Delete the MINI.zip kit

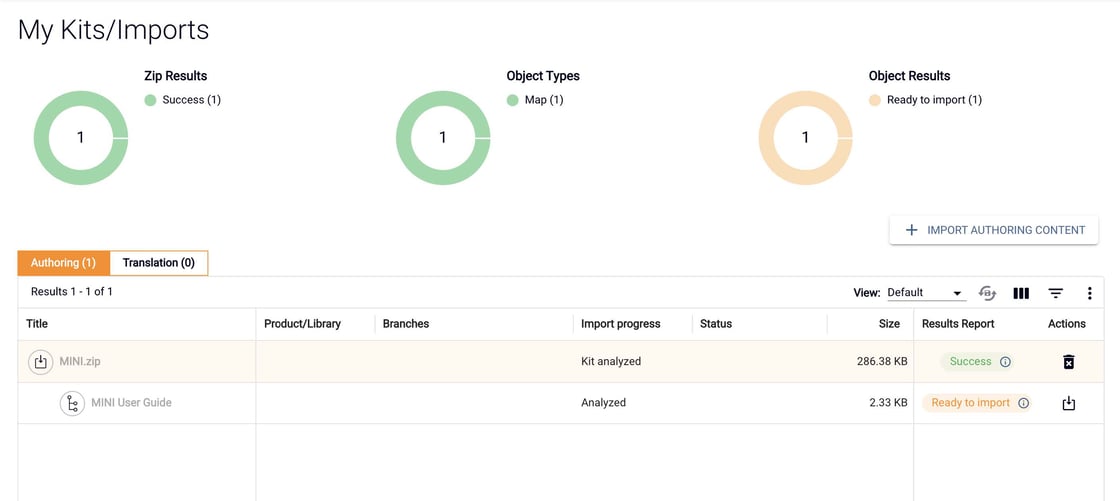click(x=1068, y=362)
